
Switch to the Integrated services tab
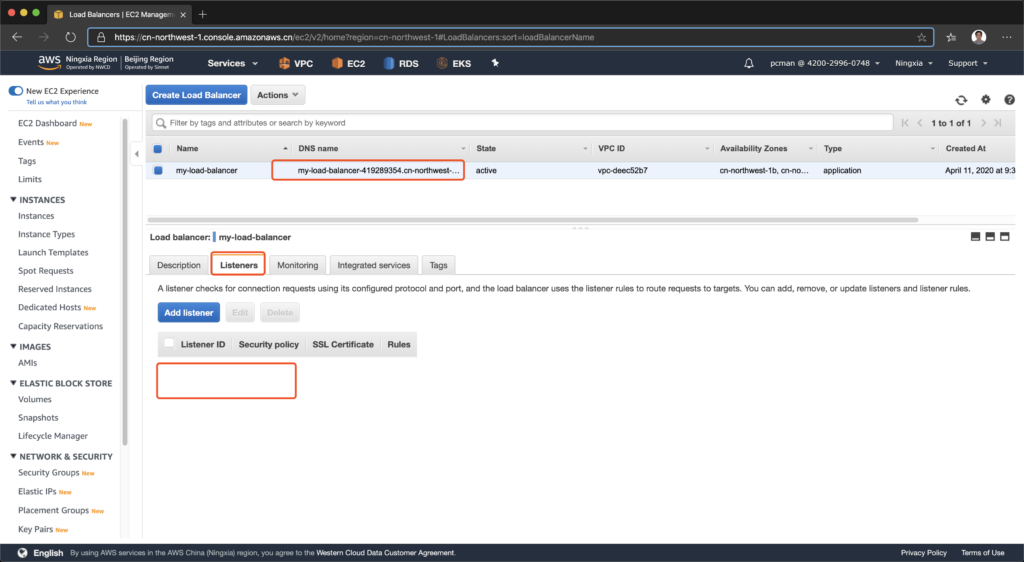point(373,265)
